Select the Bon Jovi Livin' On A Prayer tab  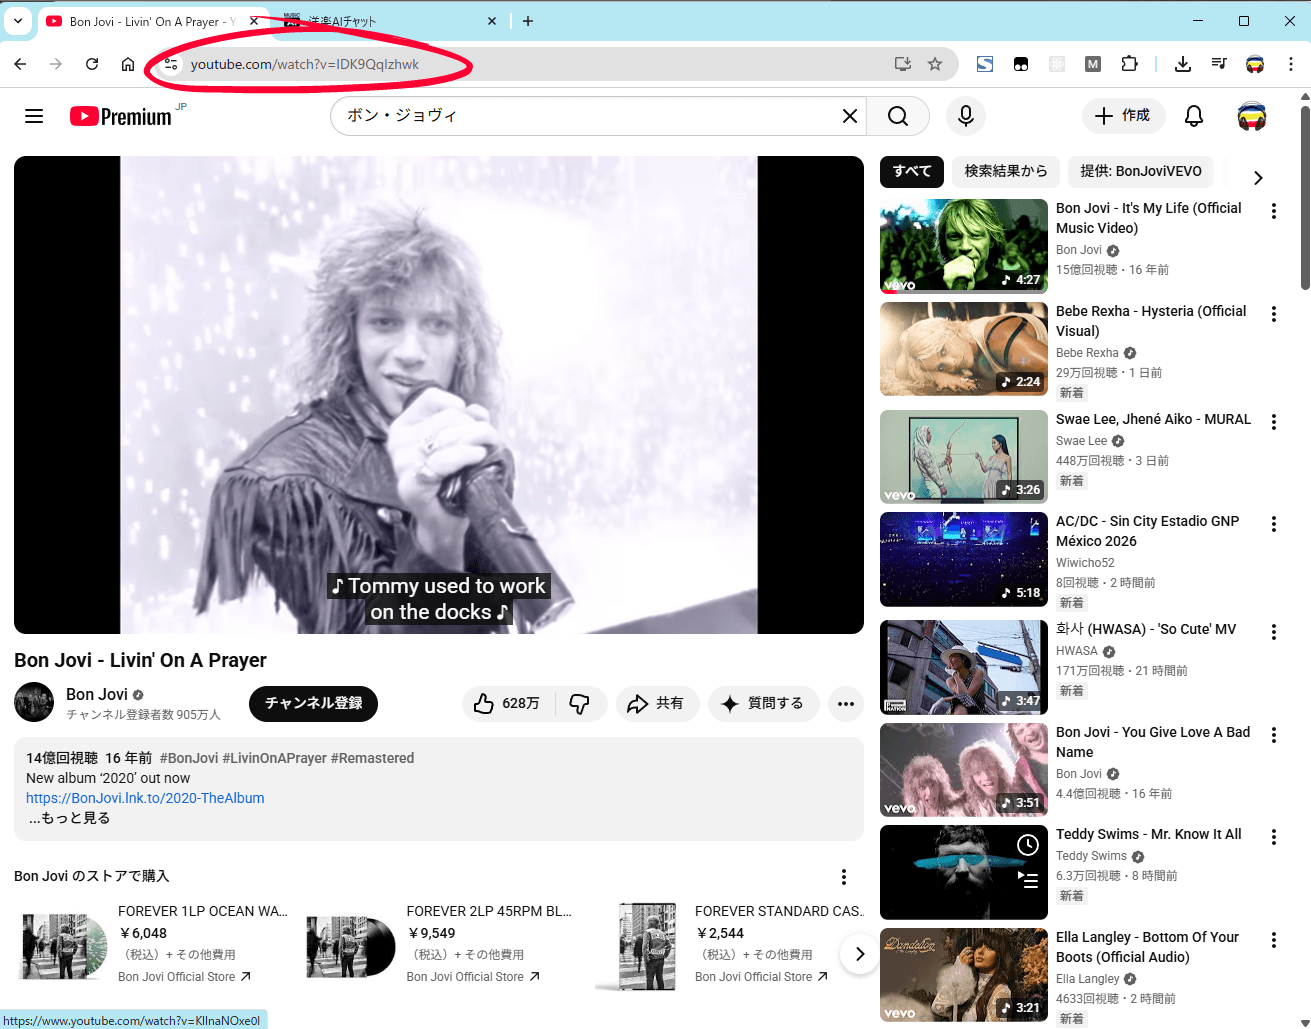pos(150,21)
